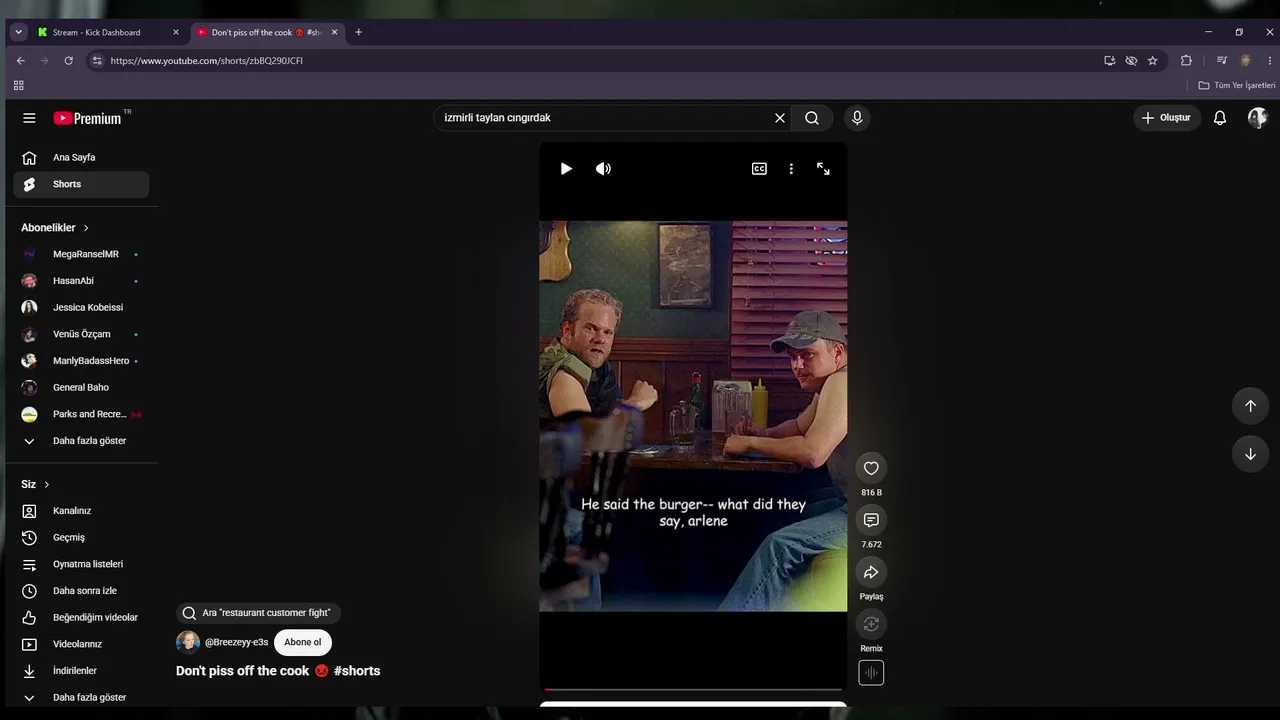Viewport: 1280px width, 720px height.
Task: Go to the previous Short with the up arrow
Action: [x=1250, y=406]
